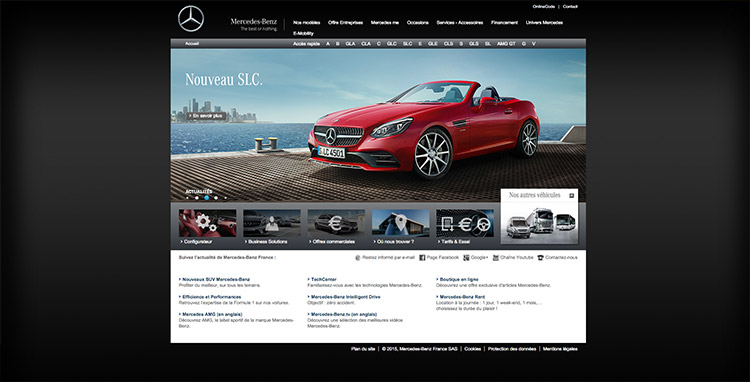Screen dimensions: 750x382
Task: Select the last carousel dot under Actualités
Action: (226, 197)
